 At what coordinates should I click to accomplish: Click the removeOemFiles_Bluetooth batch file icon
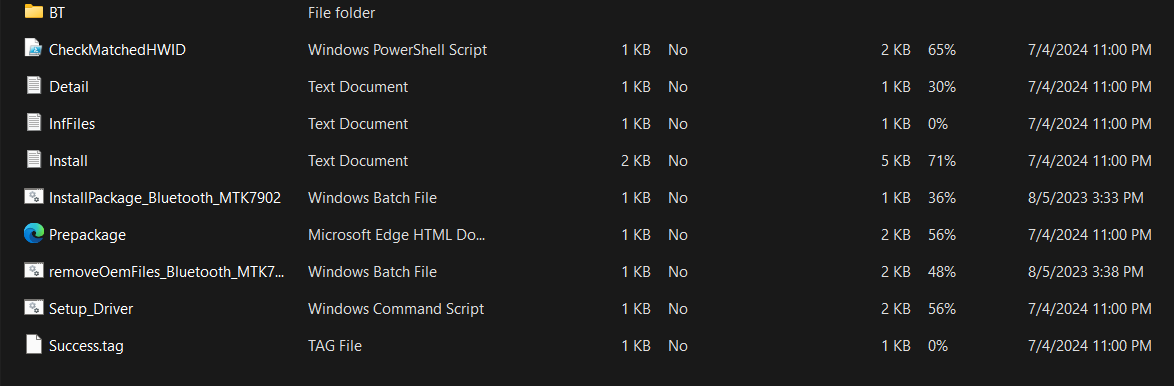(x=34, y=271)
